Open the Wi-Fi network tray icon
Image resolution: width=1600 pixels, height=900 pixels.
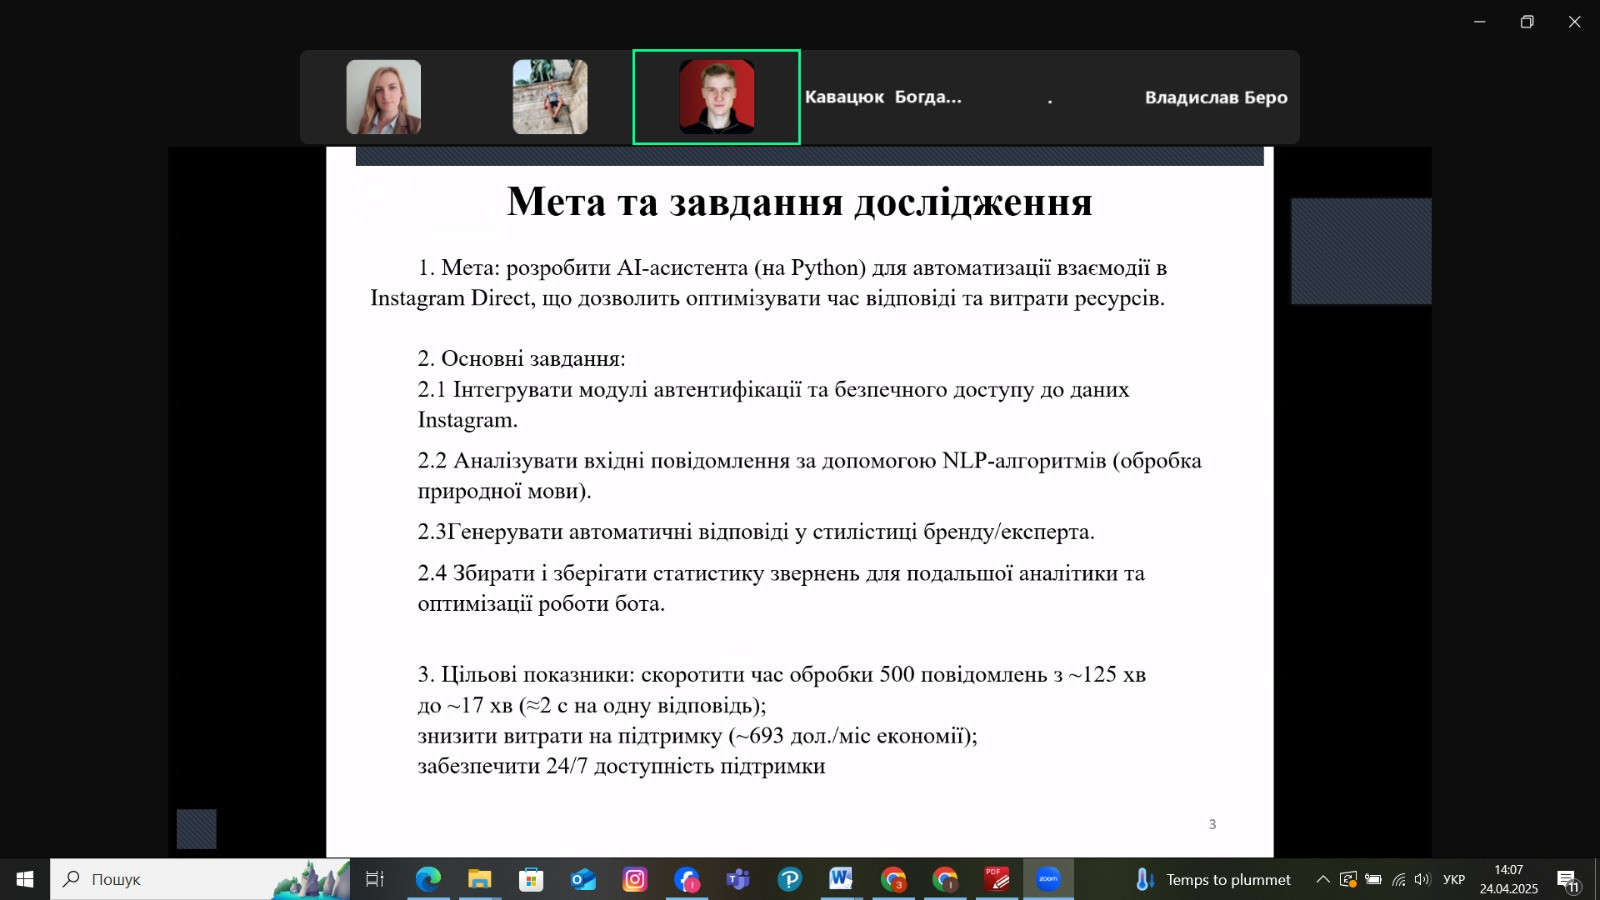(x=1399, y=879)
